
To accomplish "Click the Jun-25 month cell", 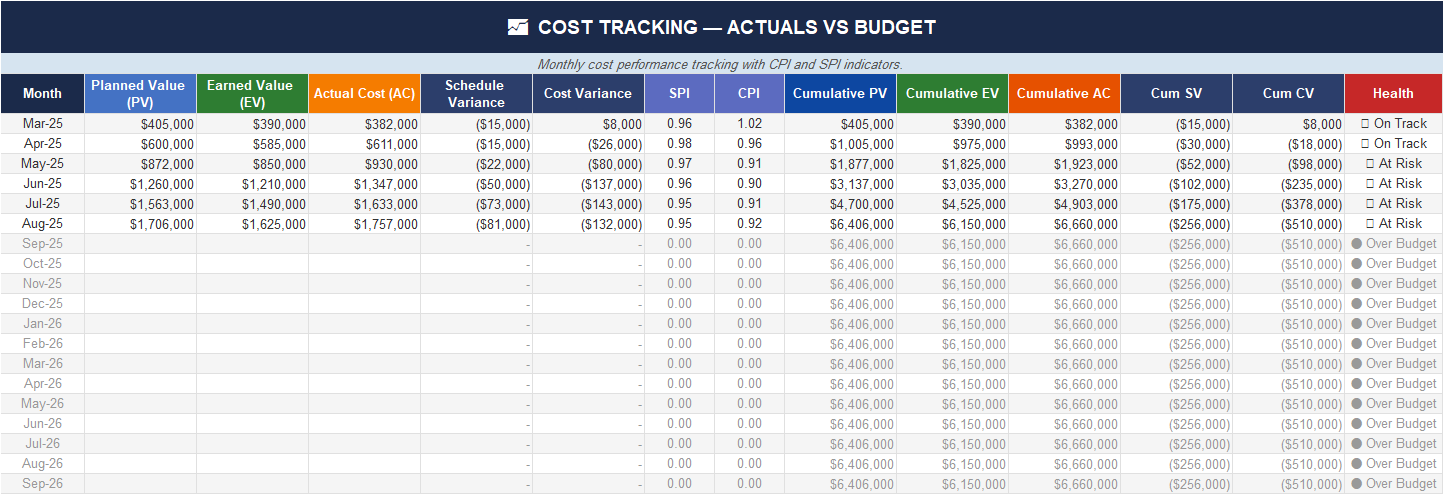I will [42, 184].
